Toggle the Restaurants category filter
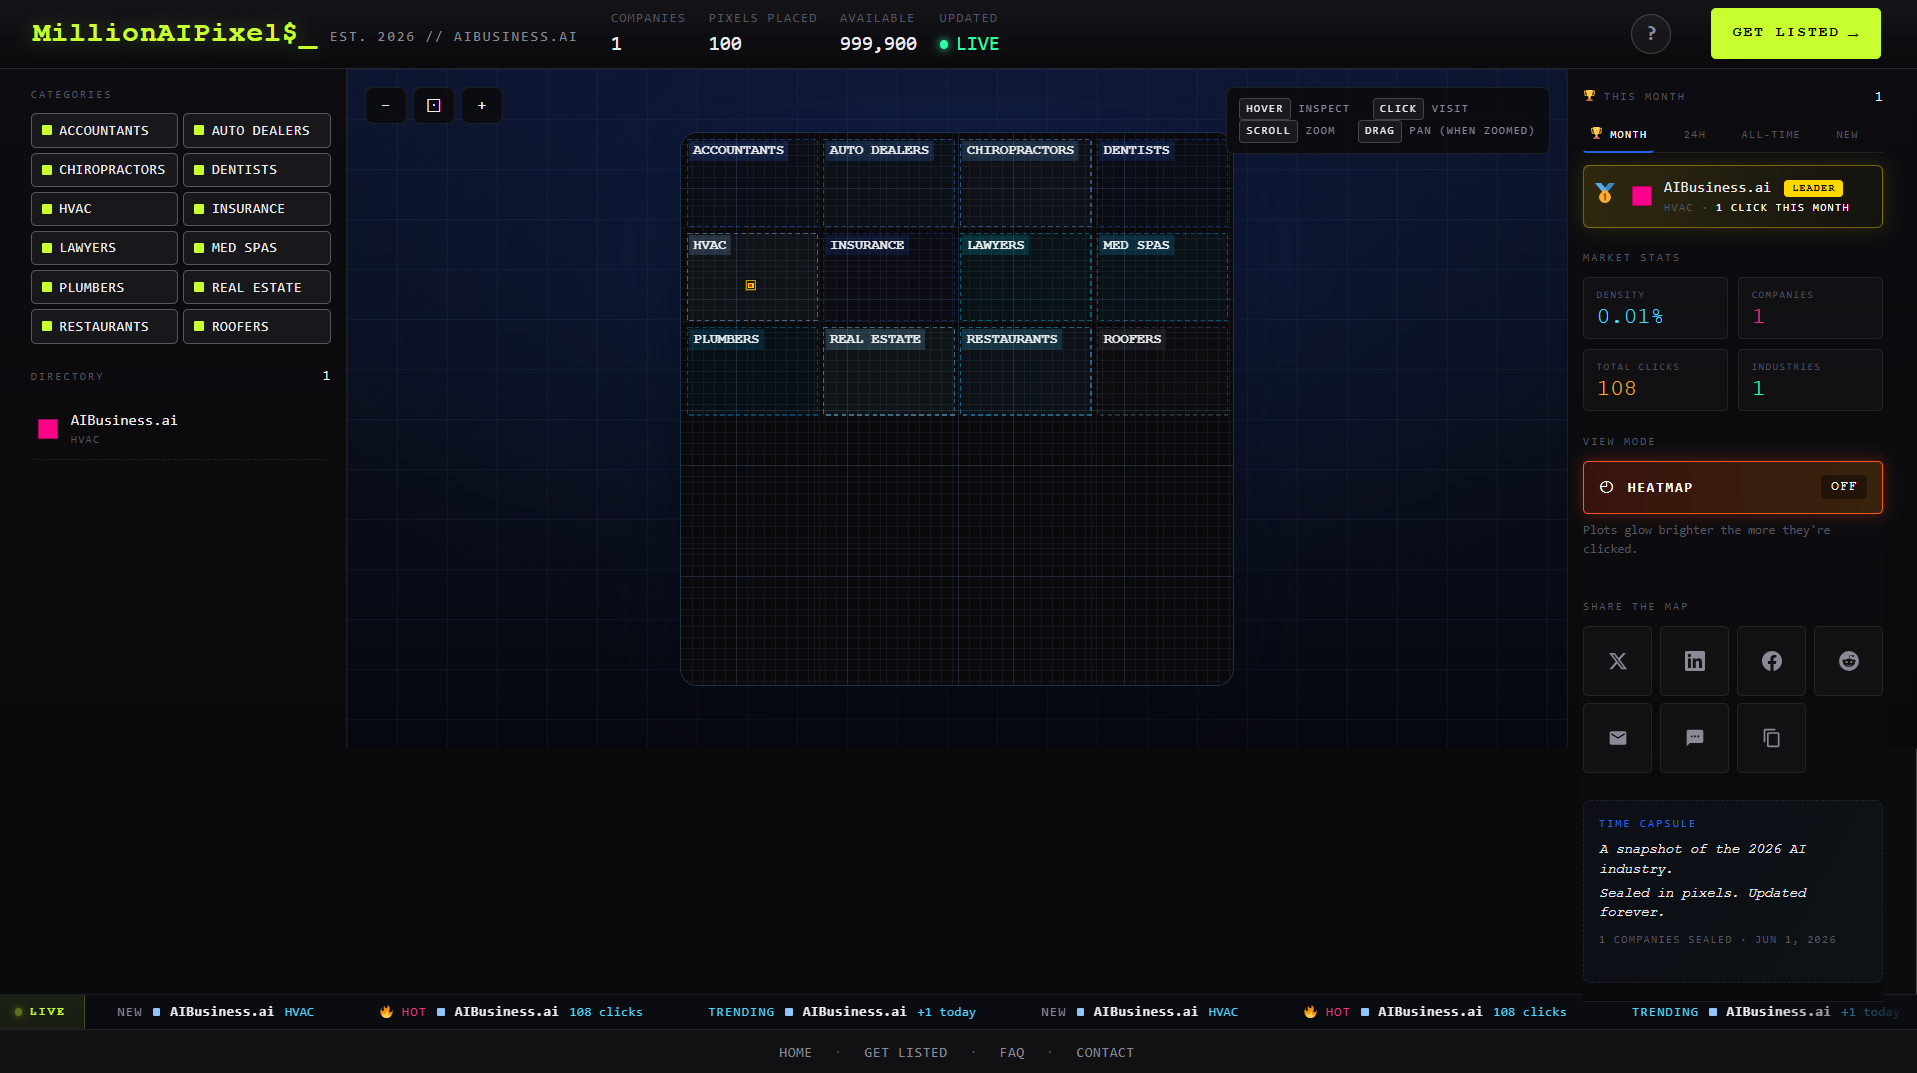 tap(104, 327)
